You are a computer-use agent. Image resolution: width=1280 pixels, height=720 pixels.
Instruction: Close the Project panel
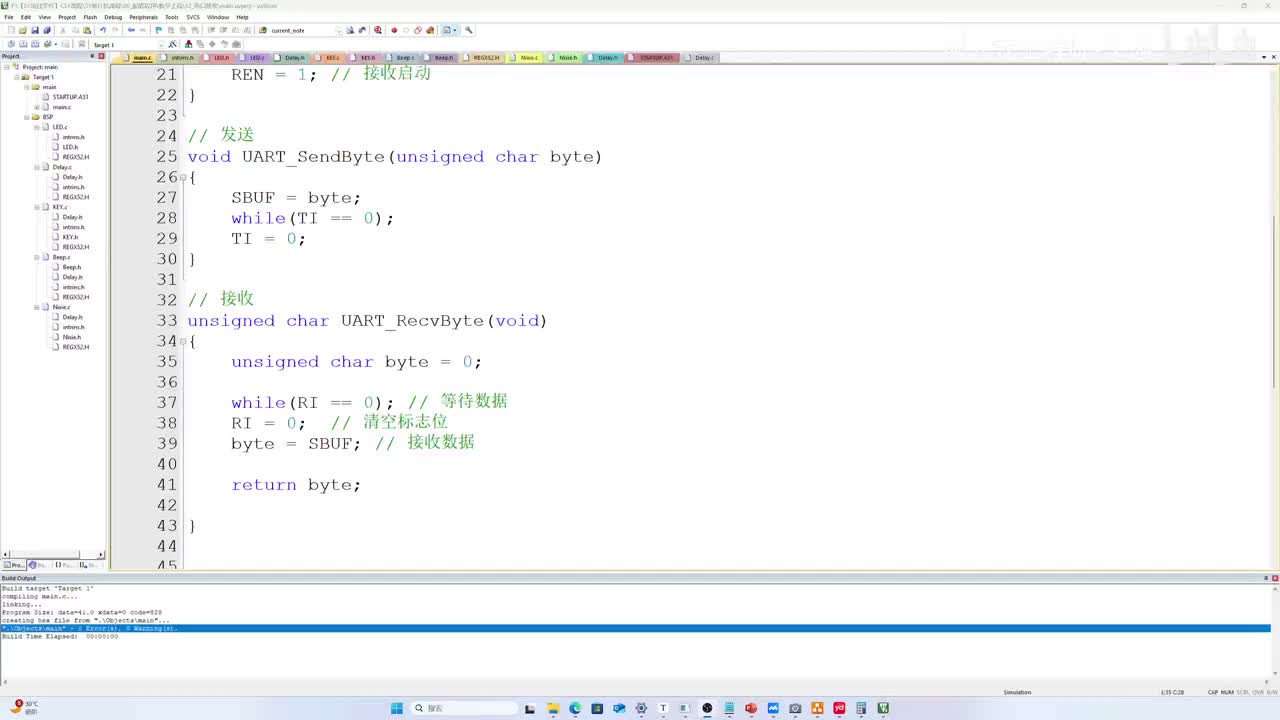[x=102, y=56]
